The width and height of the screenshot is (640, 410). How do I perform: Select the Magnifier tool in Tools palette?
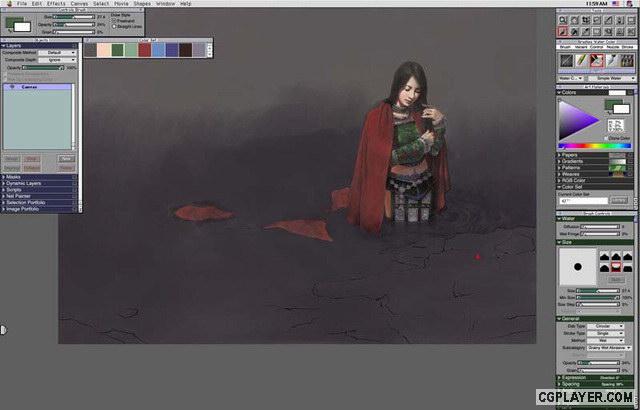tap(563, 20)
